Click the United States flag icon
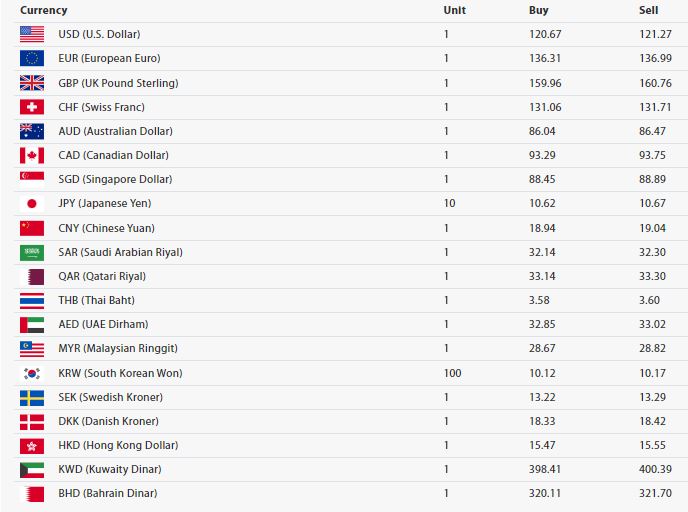 (x=32, y=34)
